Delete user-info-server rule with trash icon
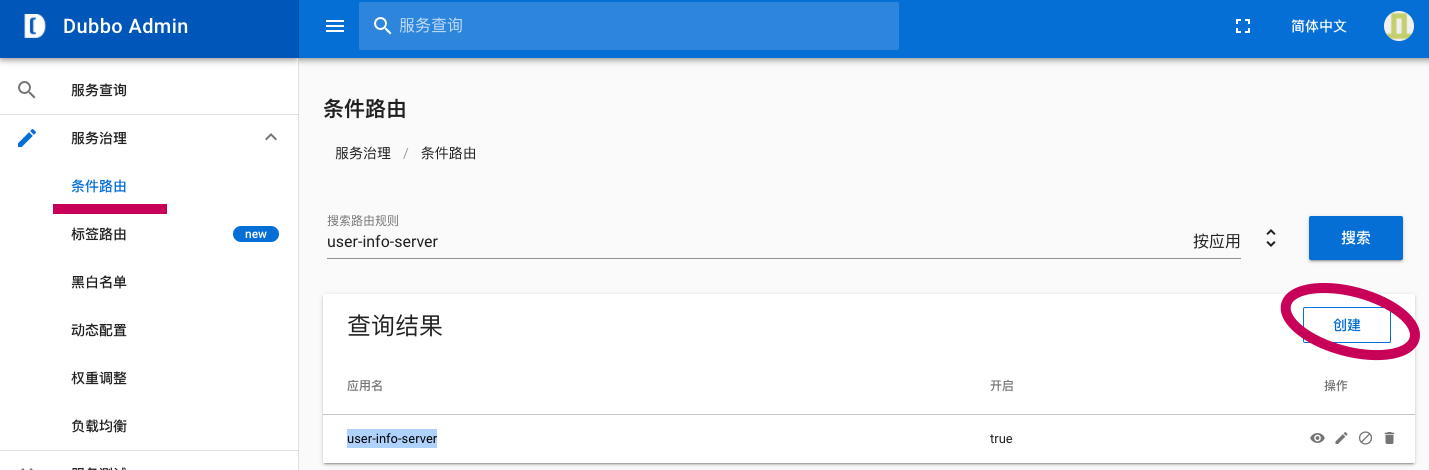 click(x=1389, y=438)
